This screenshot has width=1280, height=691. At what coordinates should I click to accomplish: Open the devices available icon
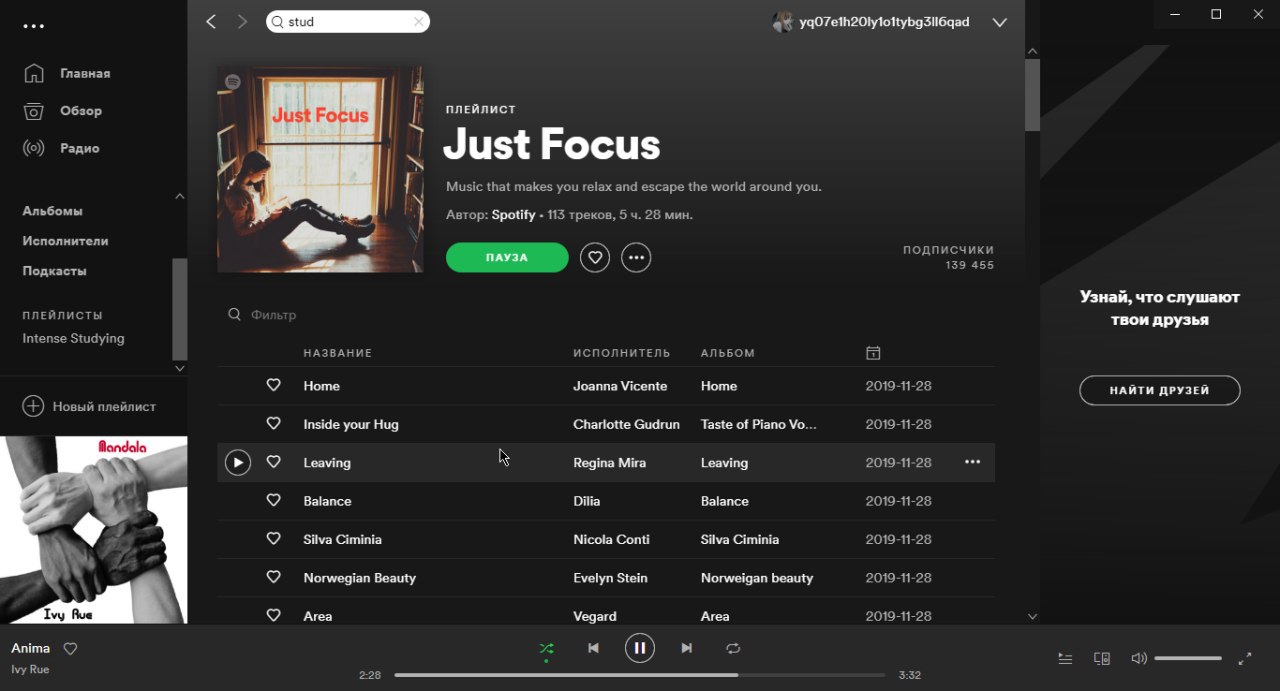[x=1102, y=658]
